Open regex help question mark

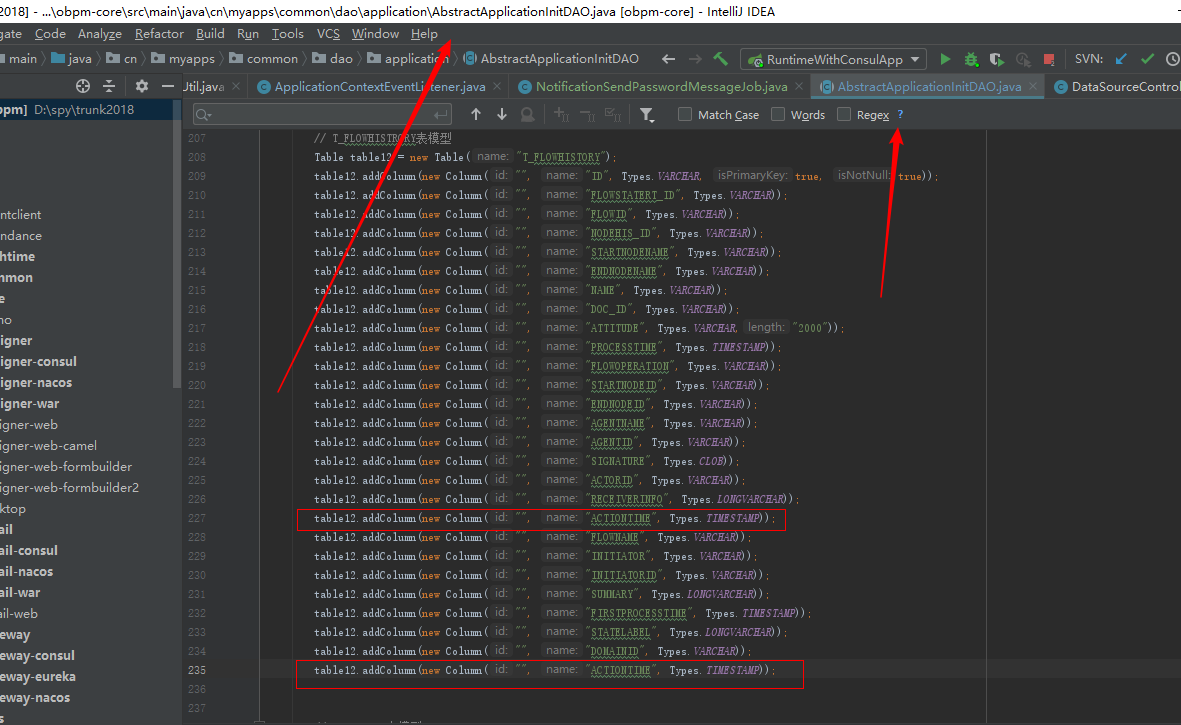pyautogui.click(x=900, y=114)
